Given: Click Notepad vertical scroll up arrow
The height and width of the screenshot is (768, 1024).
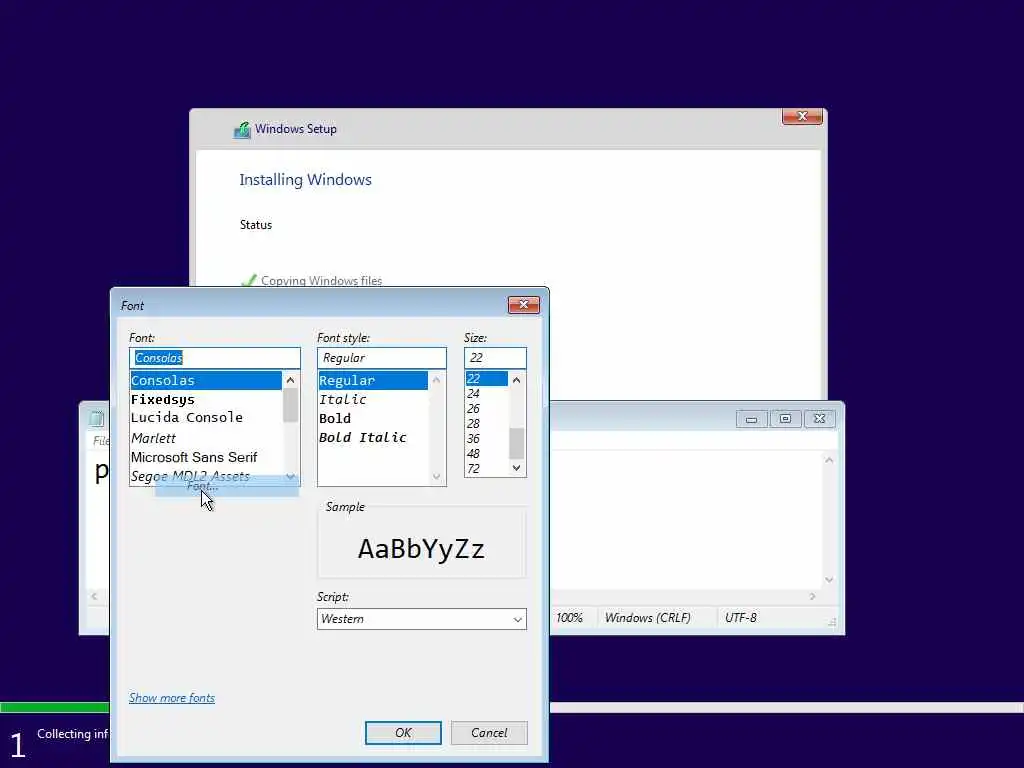Looking at the screenshot, I should point(829,460).
